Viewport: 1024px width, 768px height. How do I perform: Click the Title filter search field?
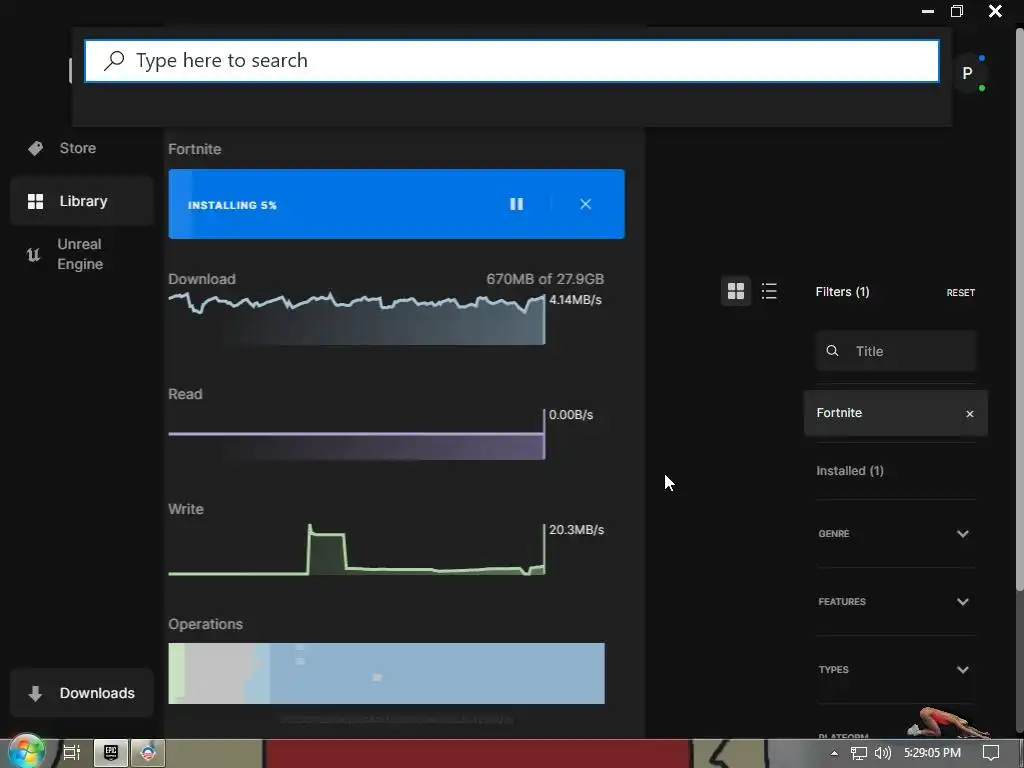coord(895,351)
